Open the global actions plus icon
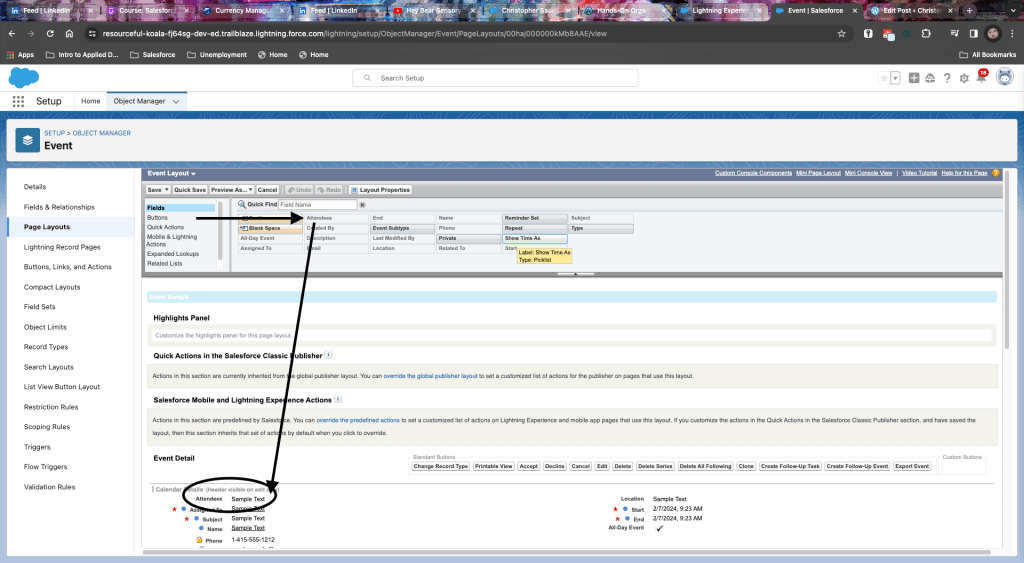This screenshot has width=1024, height=563. [914, 78]
